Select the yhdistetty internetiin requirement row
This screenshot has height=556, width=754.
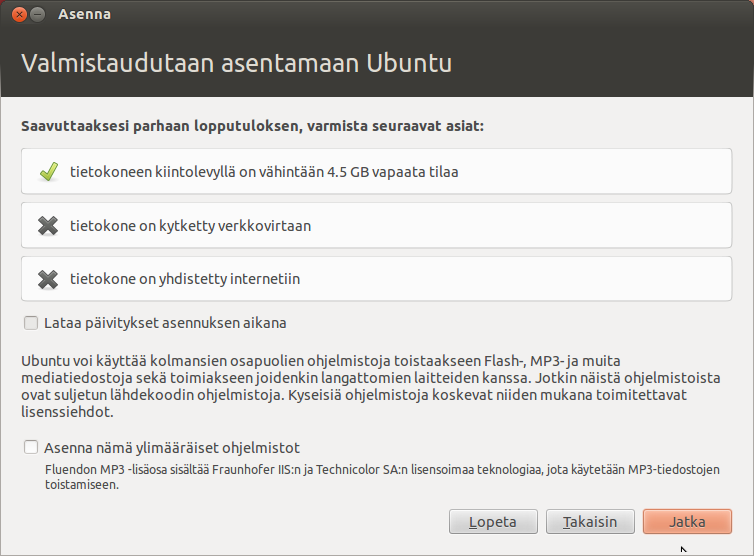tap(377, 278)
